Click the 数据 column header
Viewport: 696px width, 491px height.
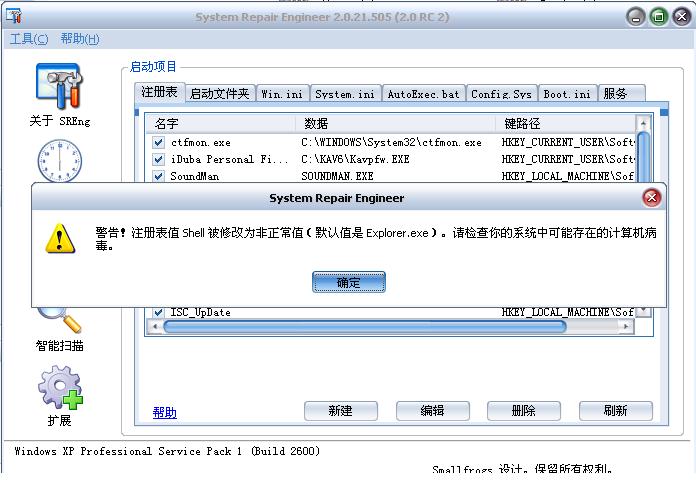tap(395, 123)
